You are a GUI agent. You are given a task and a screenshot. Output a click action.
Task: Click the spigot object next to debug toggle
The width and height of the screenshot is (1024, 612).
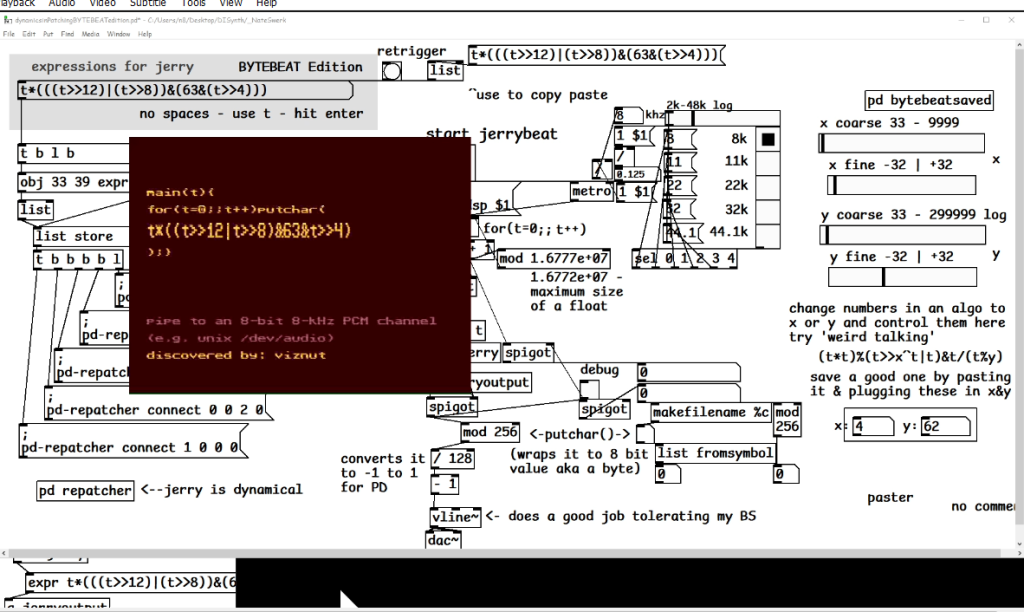coord(604,410)
